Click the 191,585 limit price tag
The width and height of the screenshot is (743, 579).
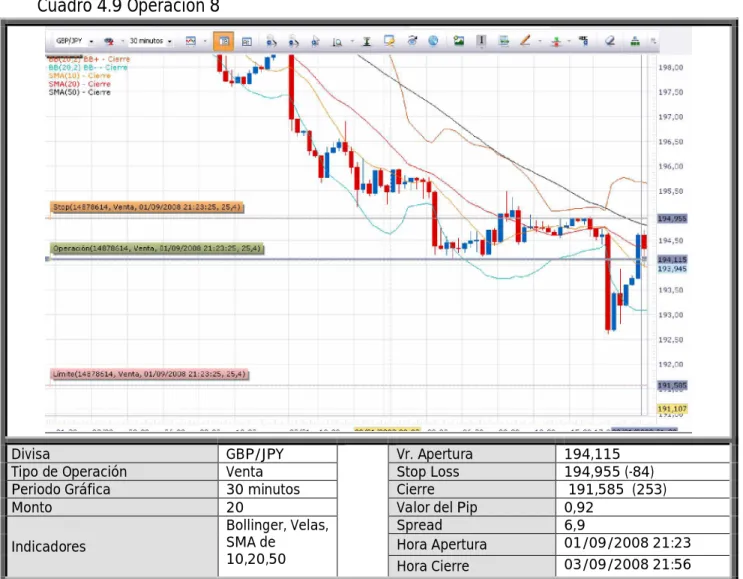(x=672, y=385)
